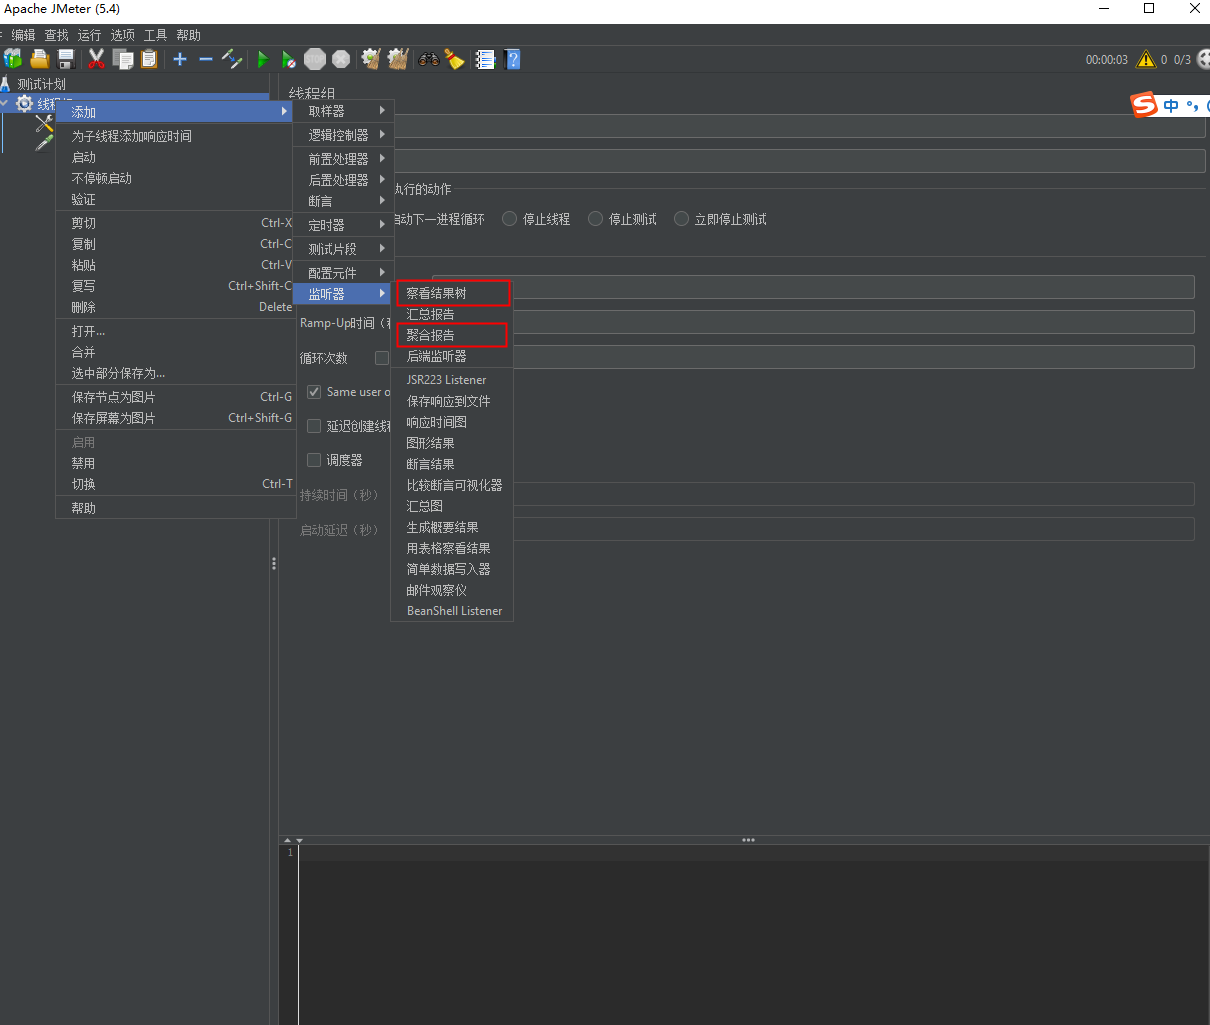Open the 运行 menu in menu bar
Screen dimensions: 1210x1025
[89, 35]
